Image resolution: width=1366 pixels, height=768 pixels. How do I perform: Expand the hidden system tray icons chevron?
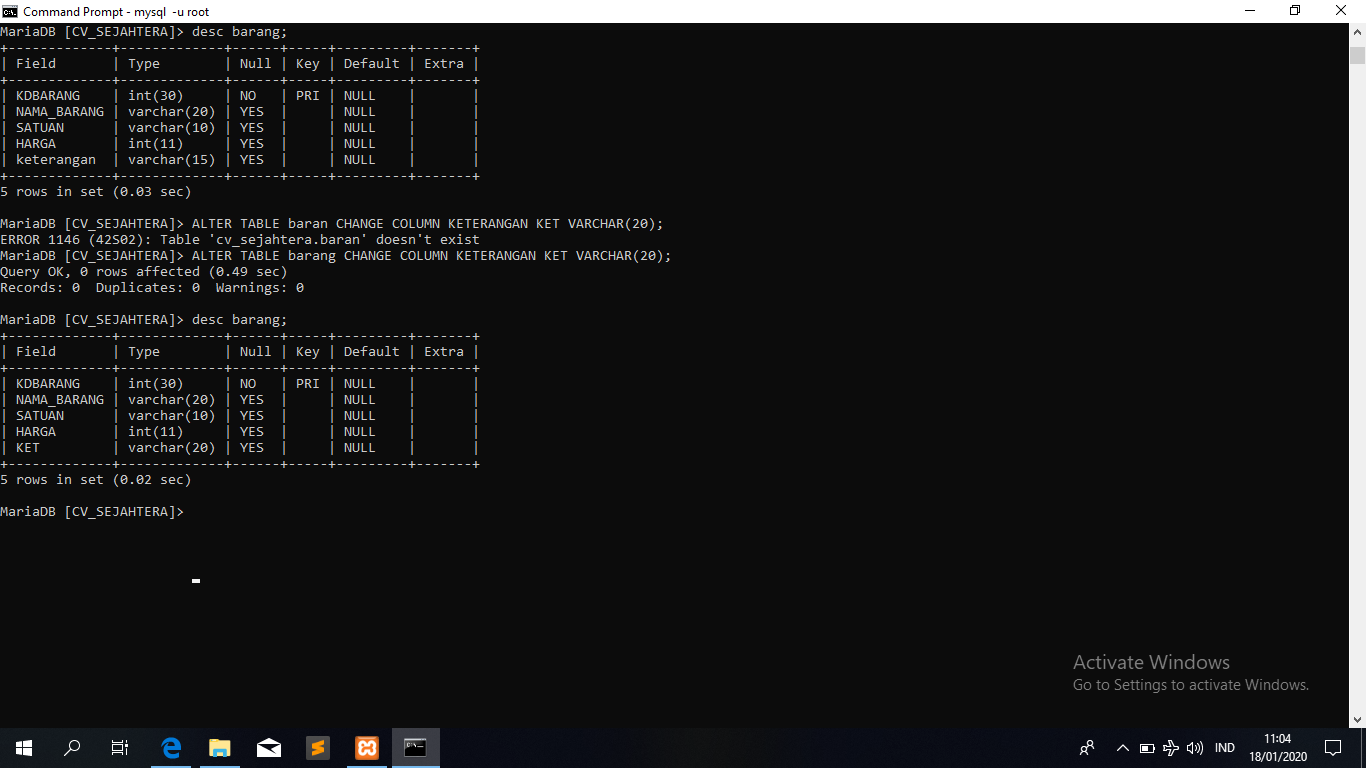(x=1122, y=748)
